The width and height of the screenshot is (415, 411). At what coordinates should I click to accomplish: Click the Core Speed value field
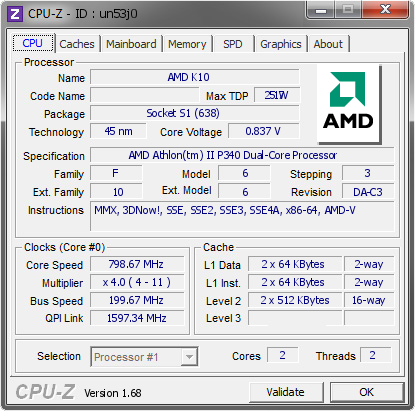point(137,264)
